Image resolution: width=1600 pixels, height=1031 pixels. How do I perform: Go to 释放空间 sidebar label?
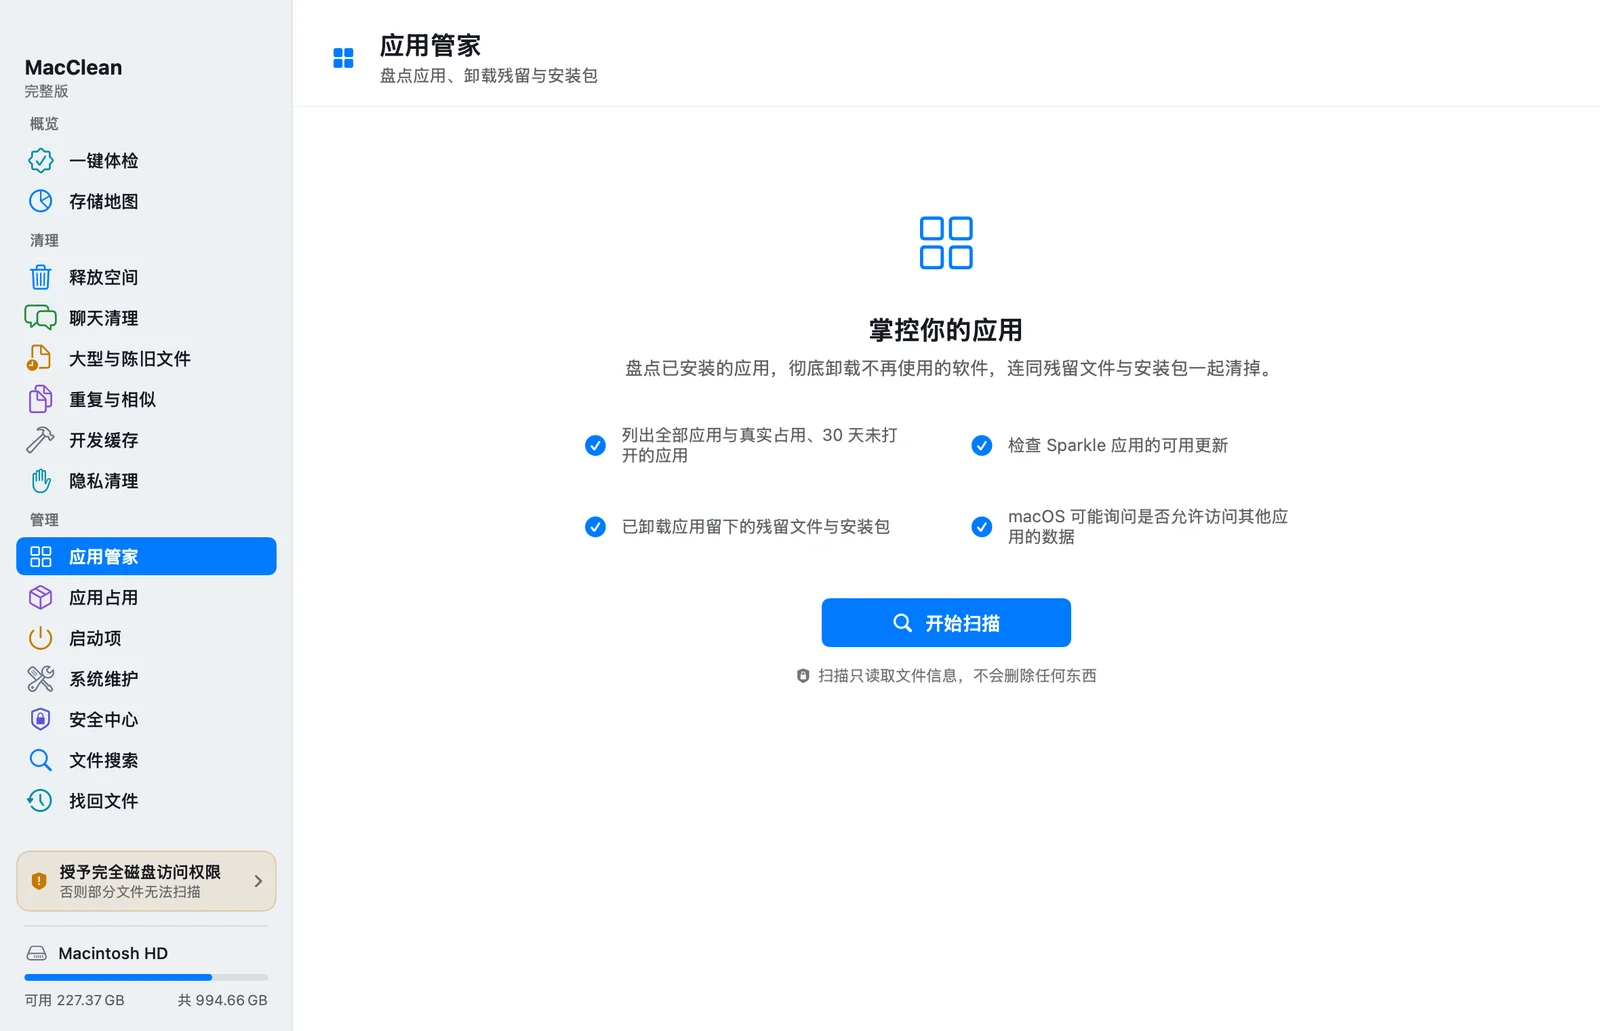(103, 277)
